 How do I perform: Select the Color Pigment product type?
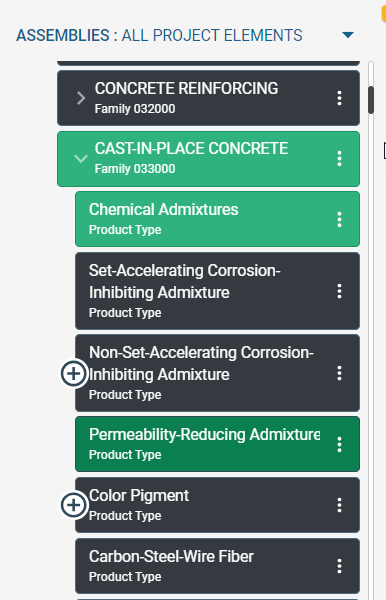[x=217, y=505]
